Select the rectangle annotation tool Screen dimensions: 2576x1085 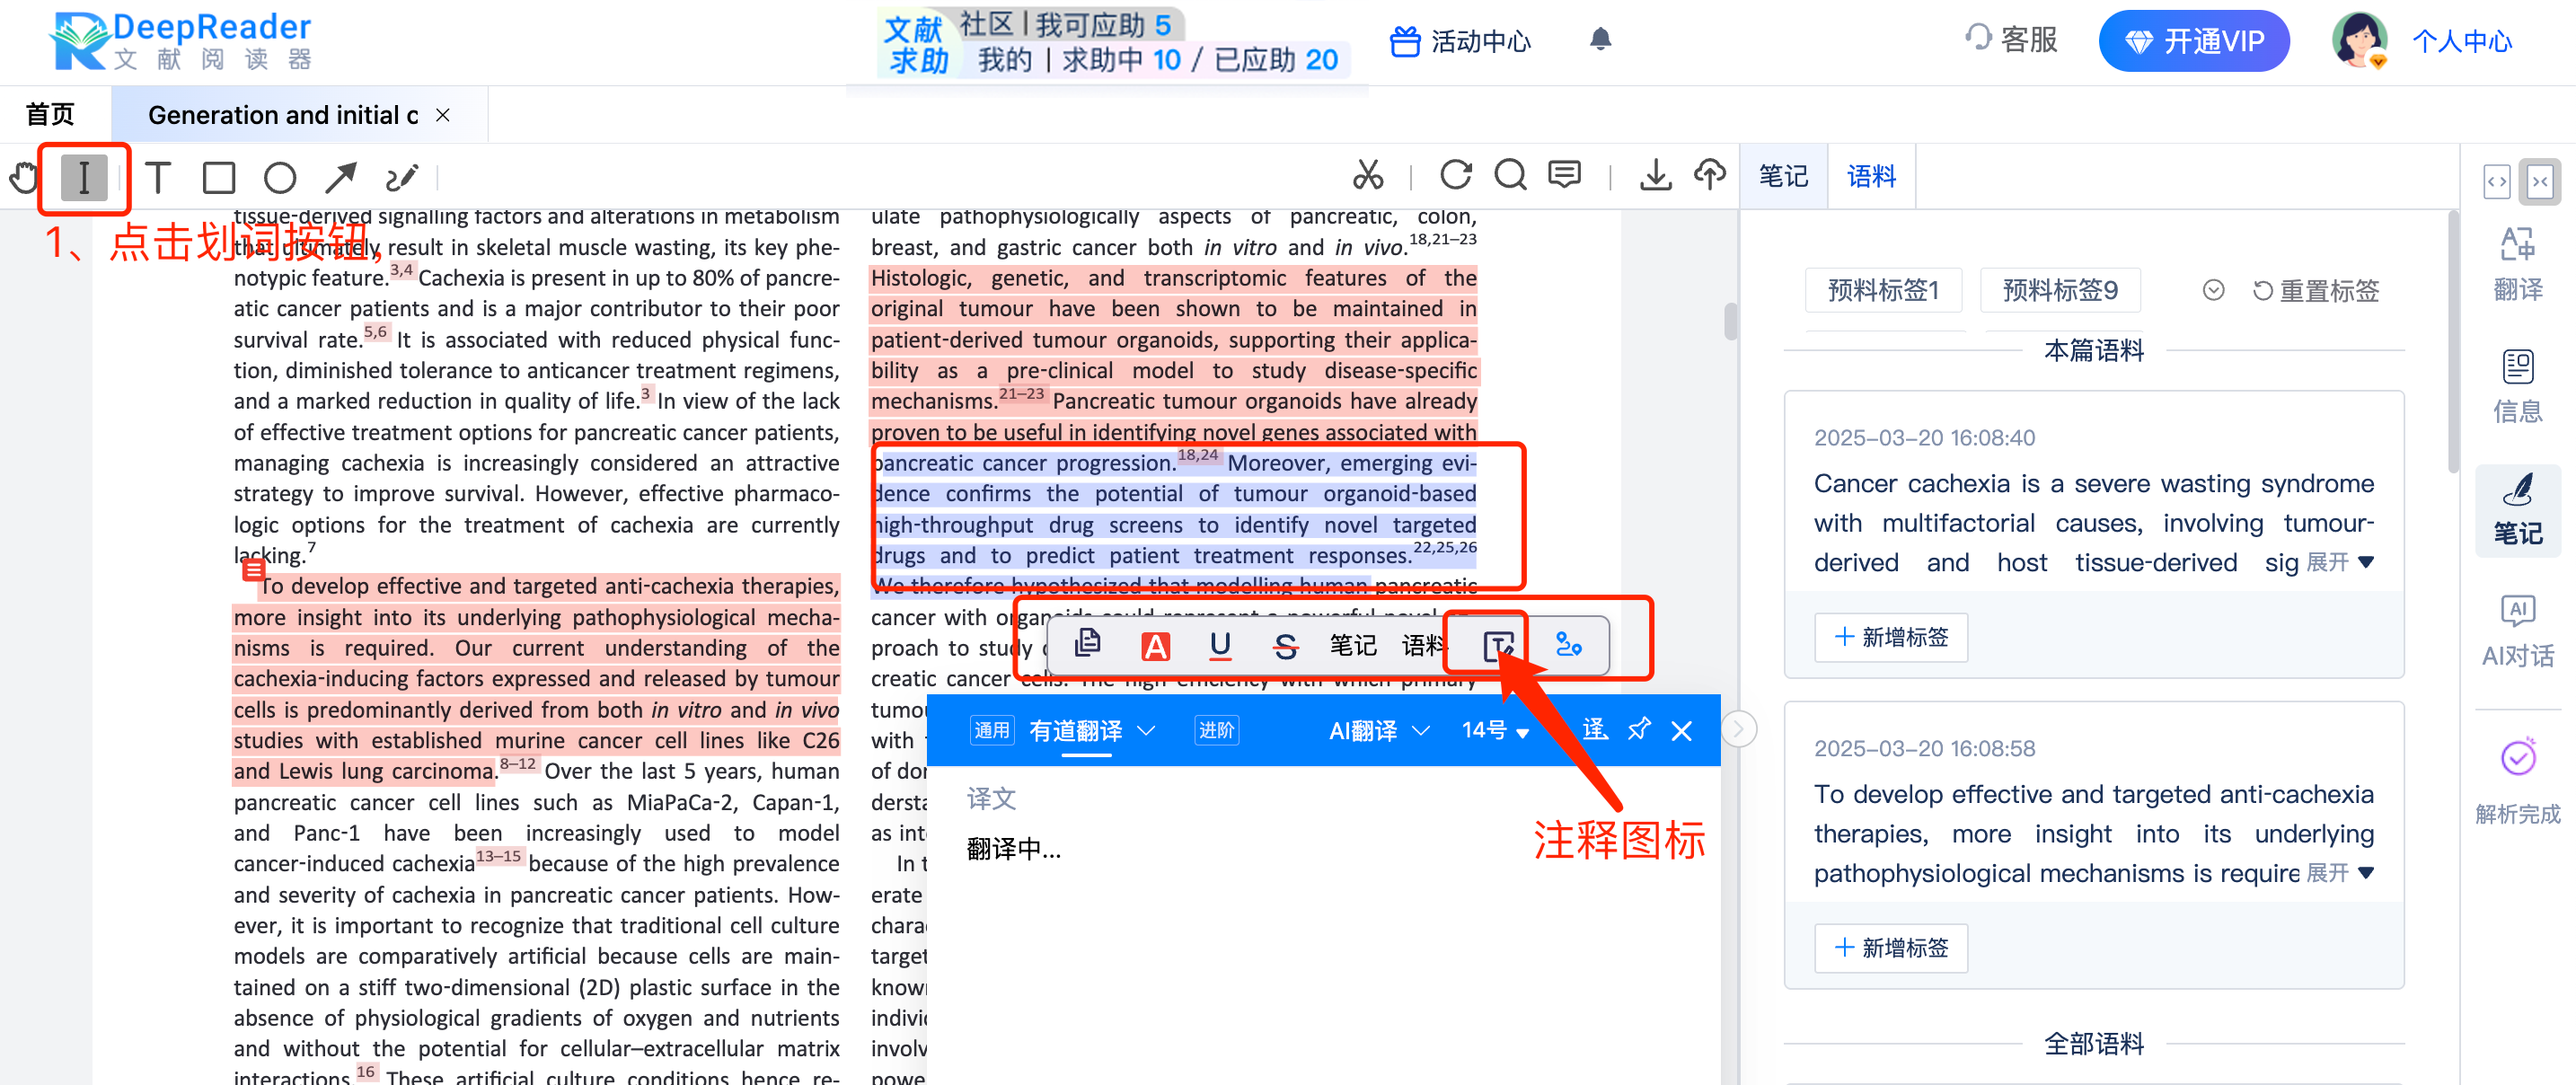tap(219, 176)
